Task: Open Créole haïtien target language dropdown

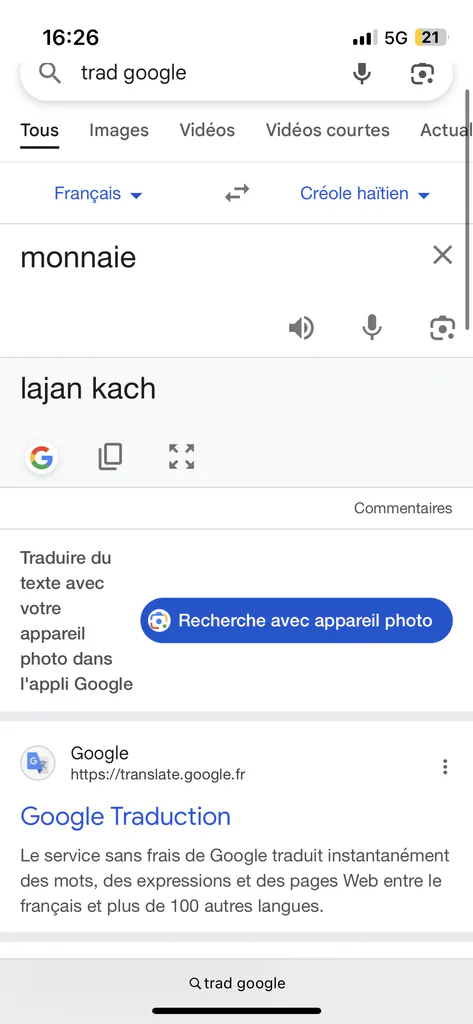Action: click(365, 193)
